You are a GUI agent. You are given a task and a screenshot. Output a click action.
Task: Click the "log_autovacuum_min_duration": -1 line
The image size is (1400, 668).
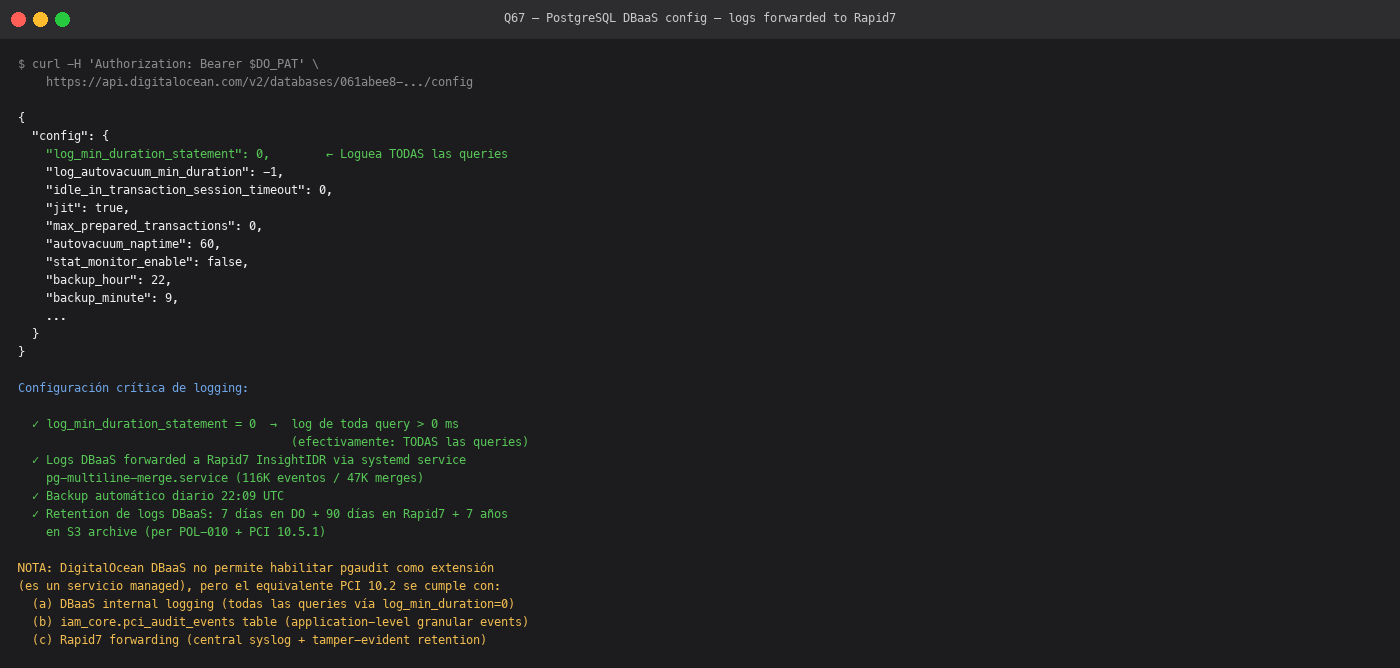(x=165, y=172)
